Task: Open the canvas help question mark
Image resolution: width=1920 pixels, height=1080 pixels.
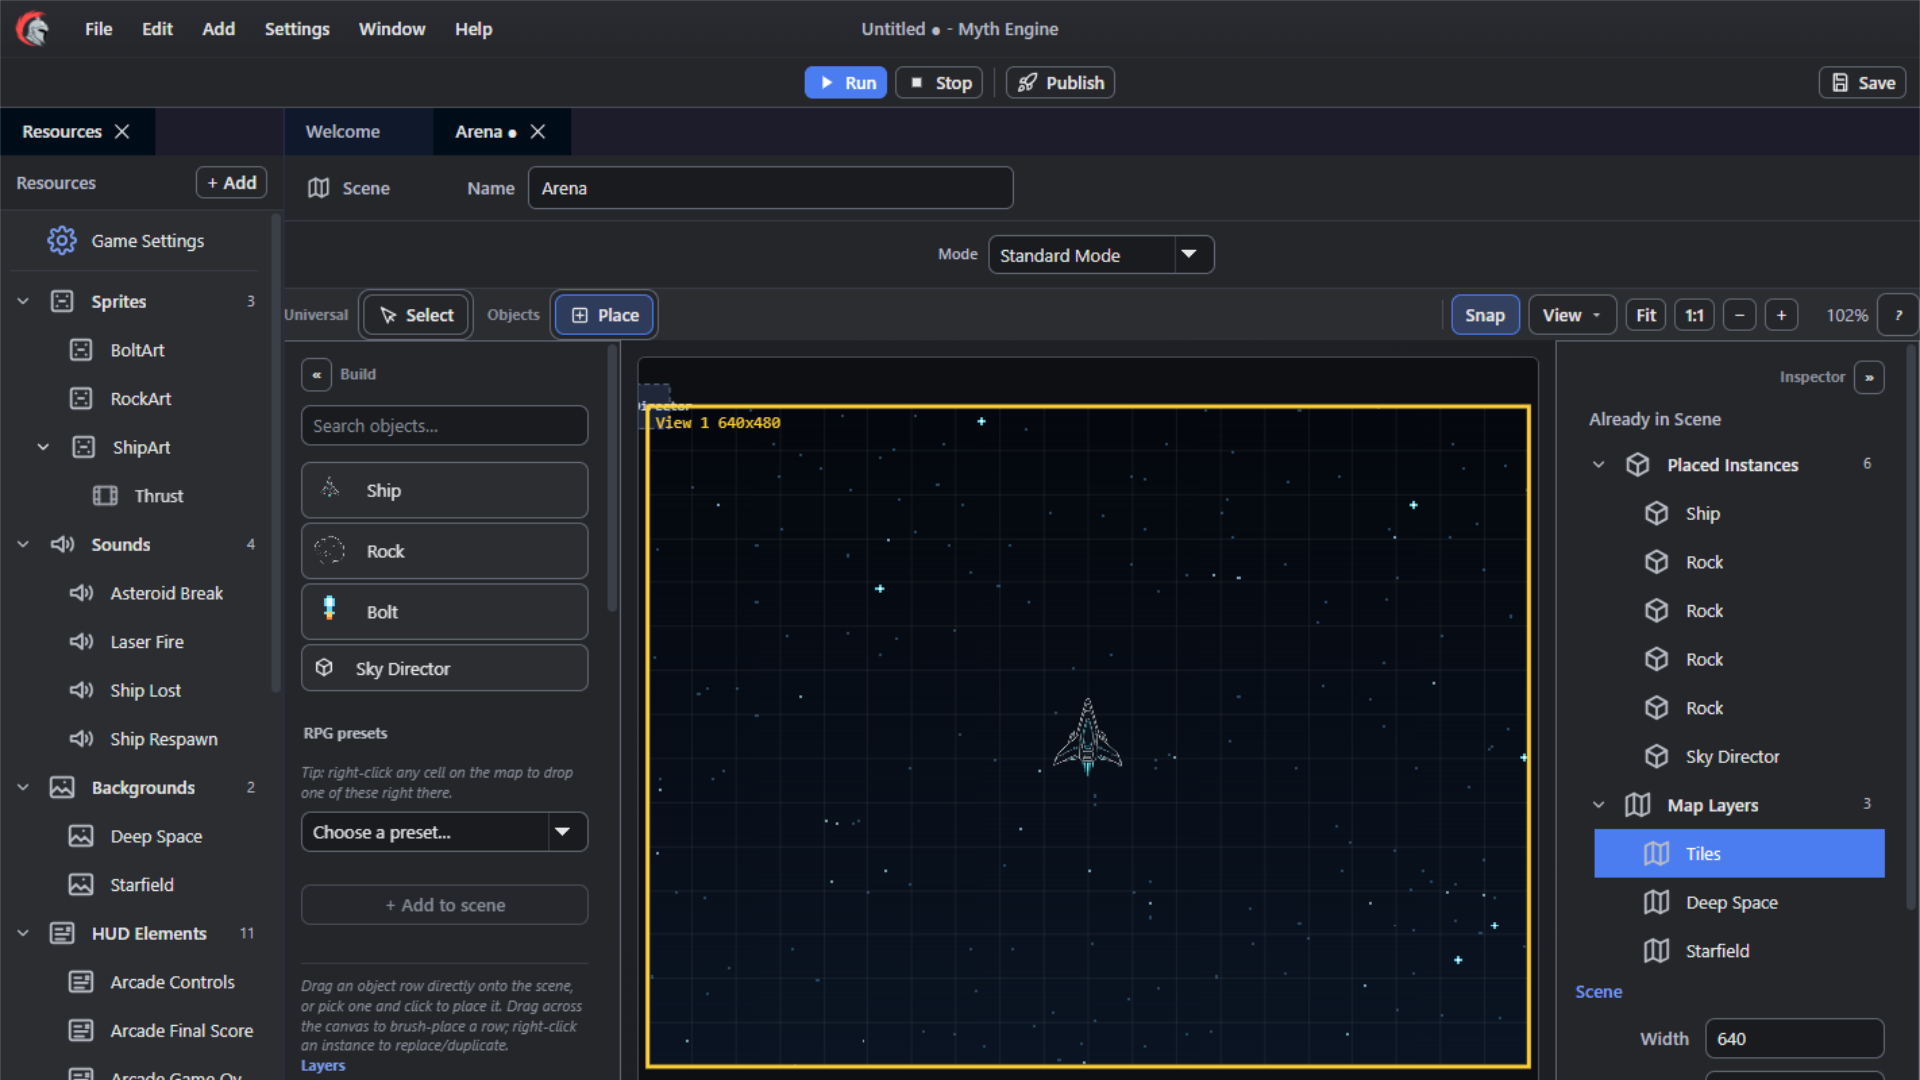Action: (1898, 315)
